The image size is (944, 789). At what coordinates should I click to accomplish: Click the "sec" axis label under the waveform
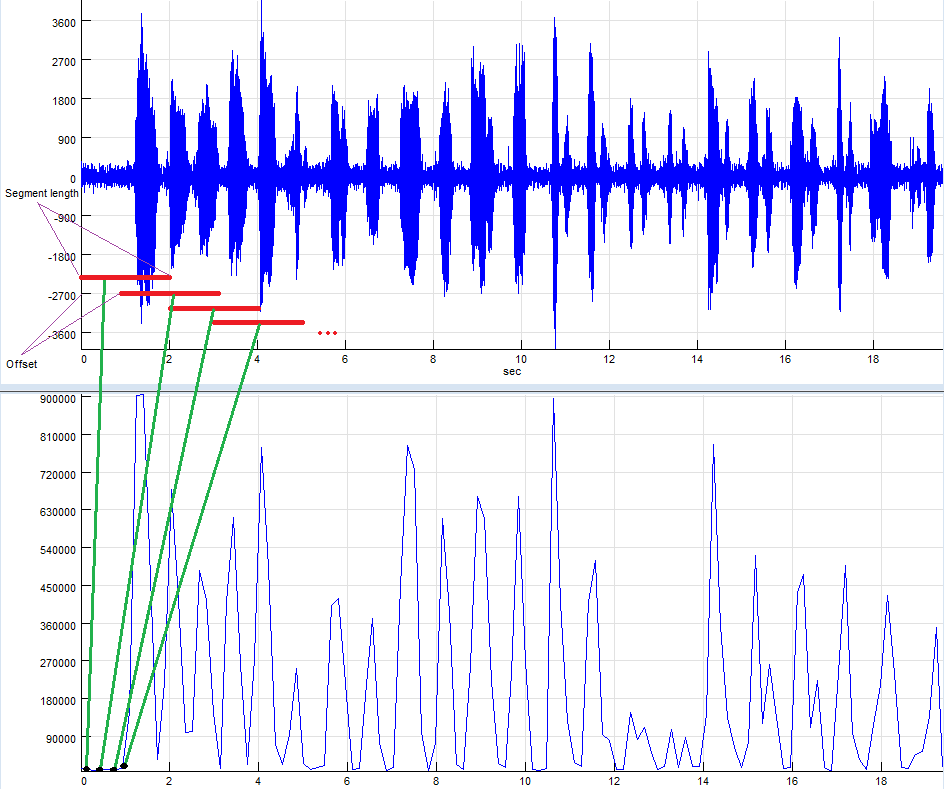pos(511,371)
